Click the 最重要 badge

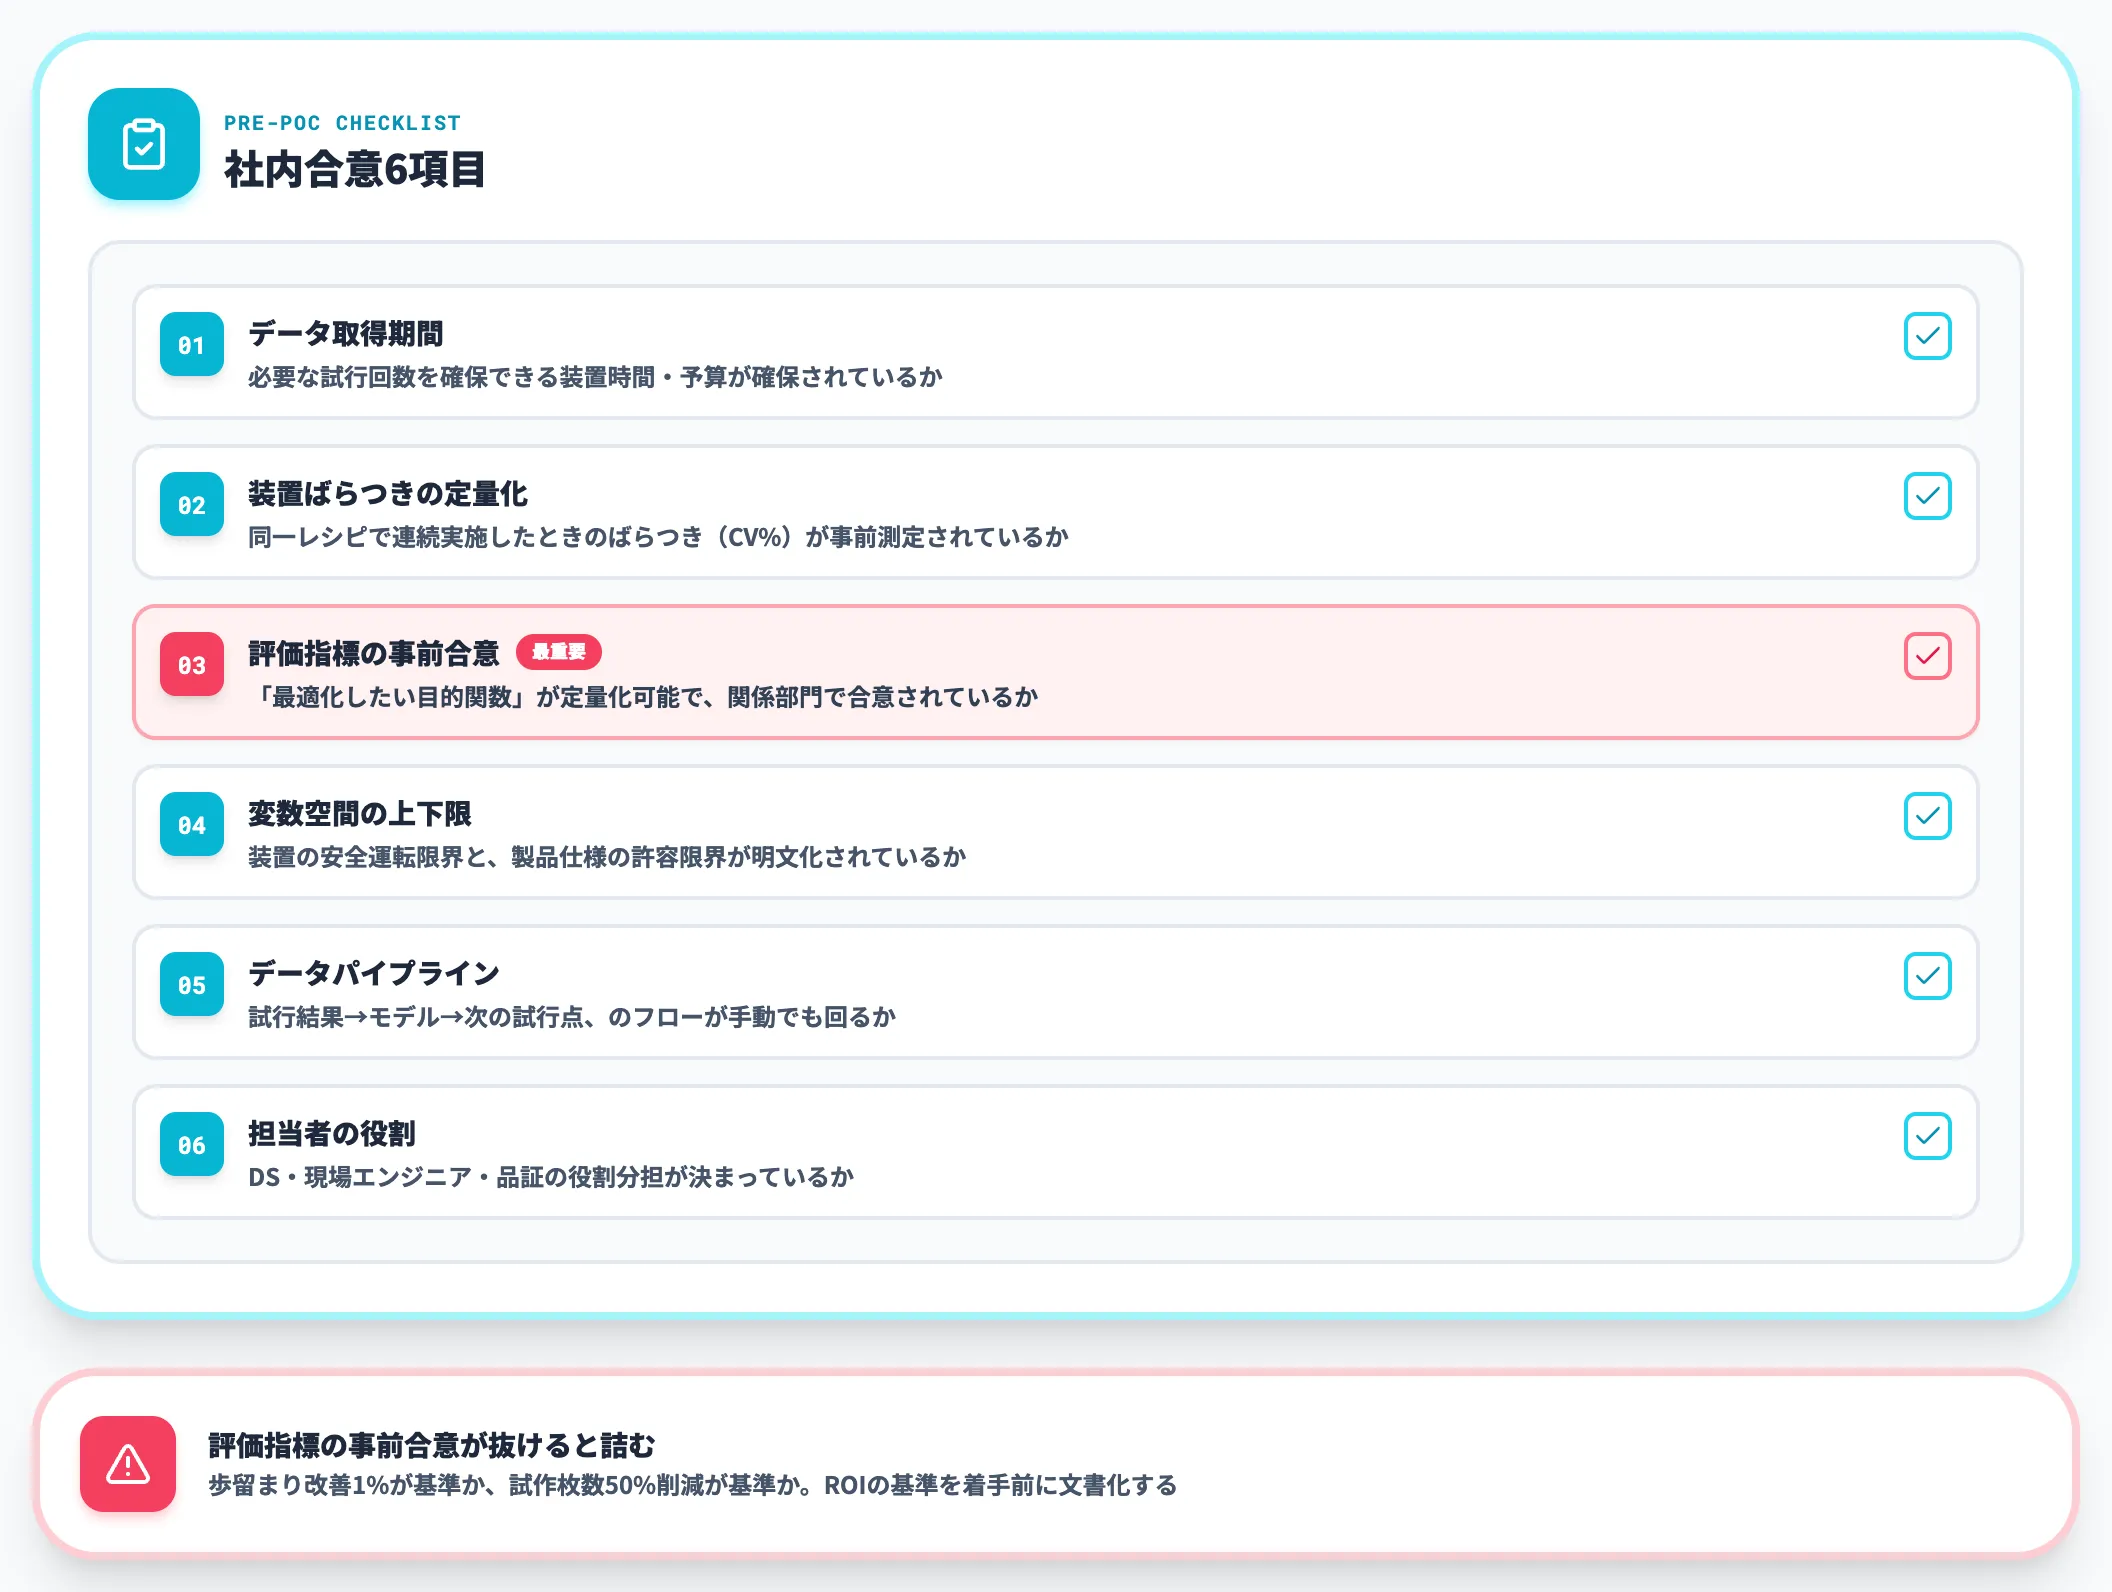559,652
